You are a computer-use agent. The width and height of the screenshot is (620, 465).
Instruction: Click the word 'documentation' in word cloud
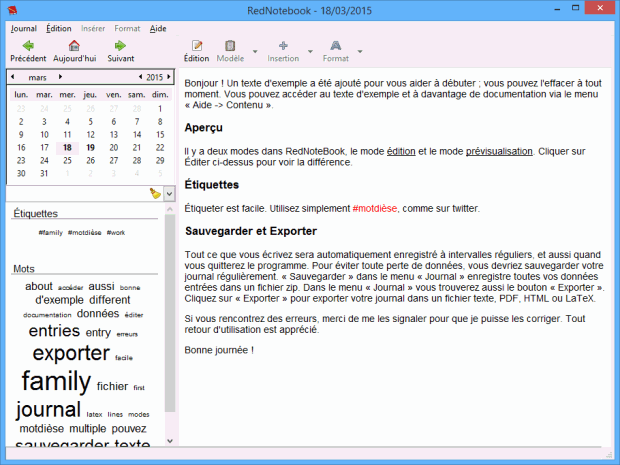click(x=47, y=315)
